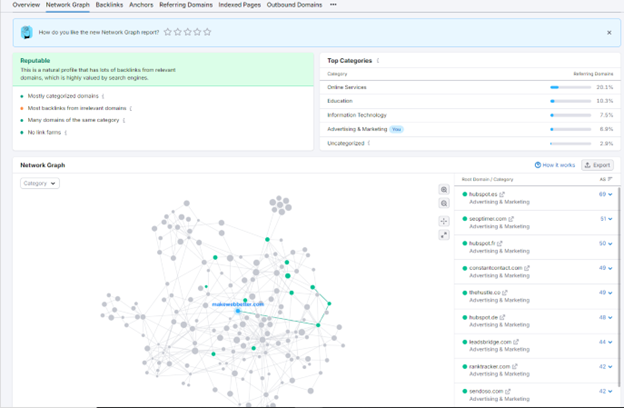Viewport: 624px width, 408px height.
Task: Show more tabs via ellipsis
Action: [x=333, y=5]
